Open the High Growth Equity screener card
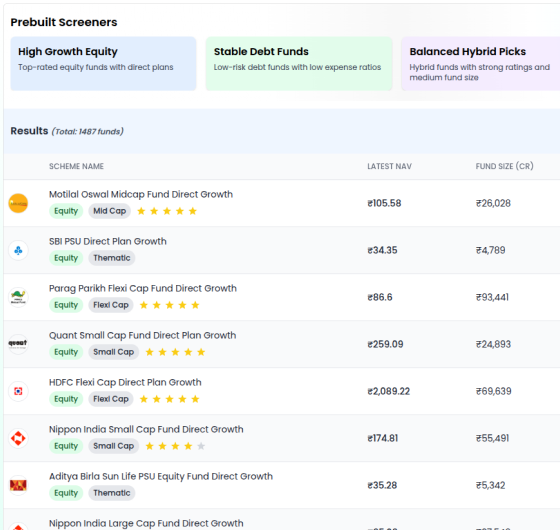This screenshot has width=560, height=530. [103, 64]
